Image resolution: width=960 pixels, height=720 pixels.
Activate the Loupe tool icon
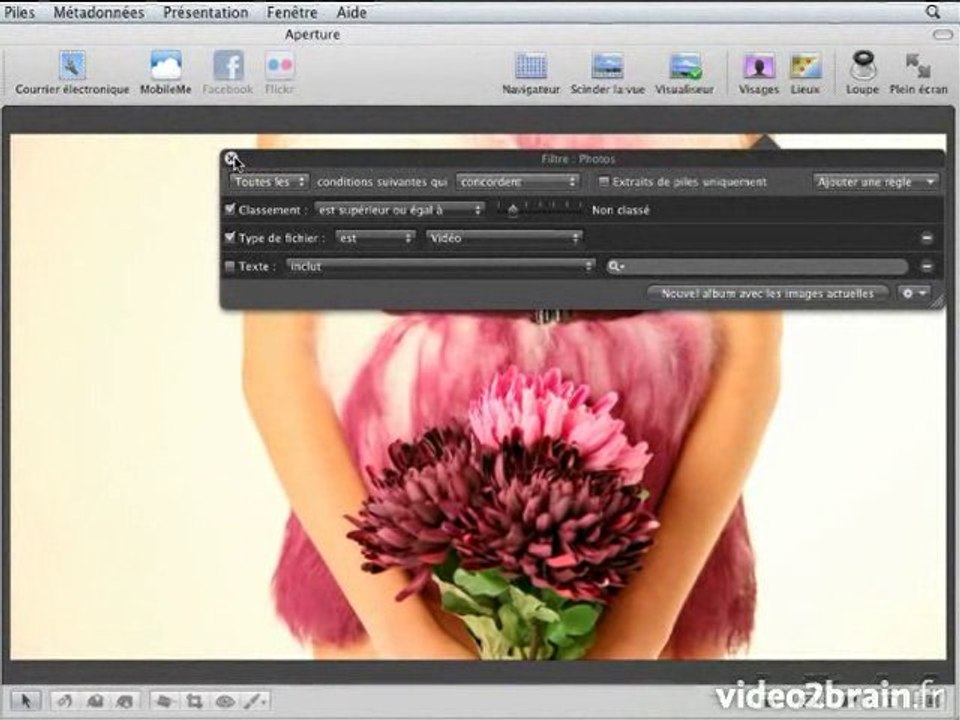coord(862,66)
